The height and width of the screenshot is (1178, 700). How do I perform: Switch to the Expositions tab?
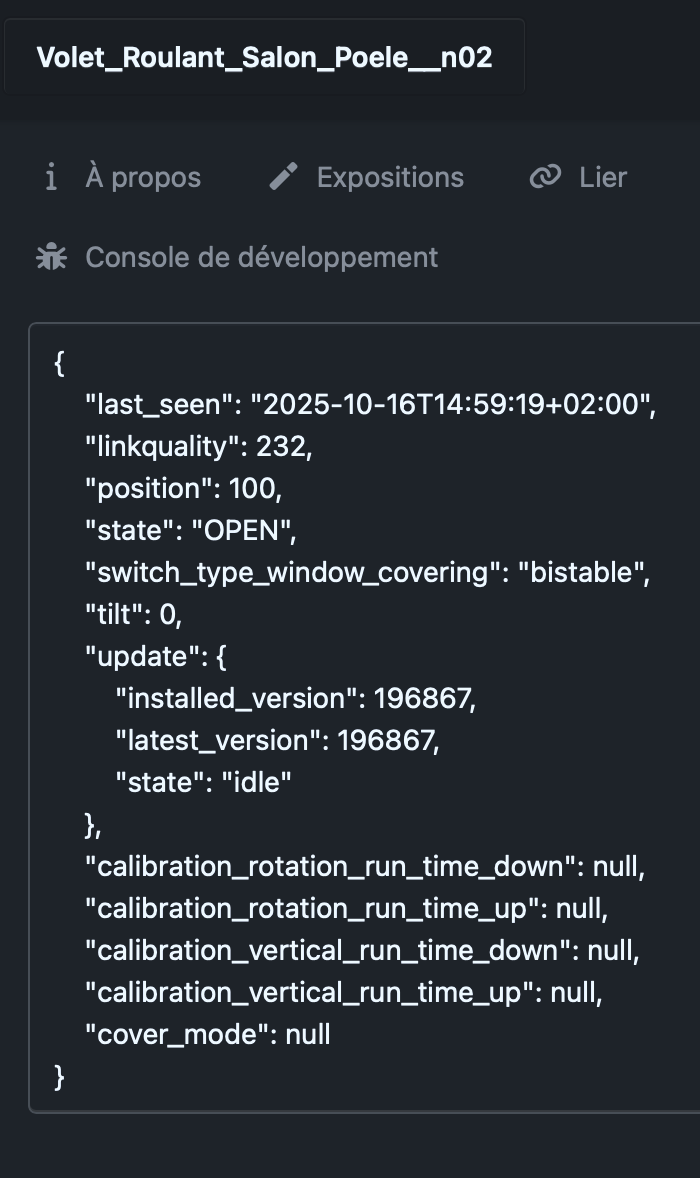390,178
